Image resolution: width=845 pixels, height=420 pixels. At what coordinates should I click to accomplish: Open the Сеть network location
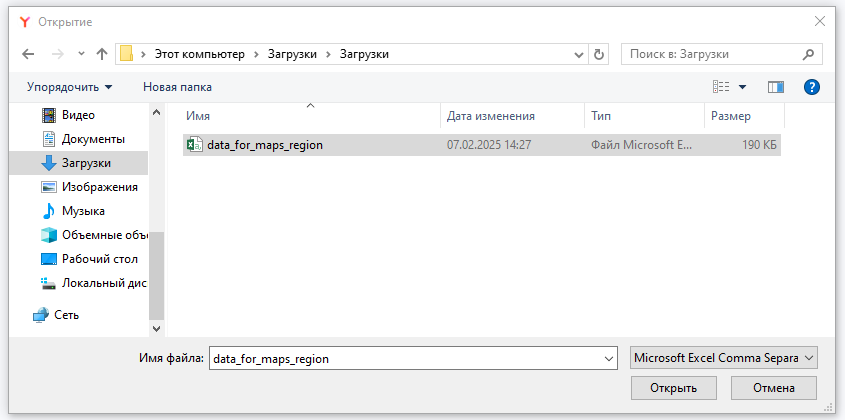tap(66, 314)
